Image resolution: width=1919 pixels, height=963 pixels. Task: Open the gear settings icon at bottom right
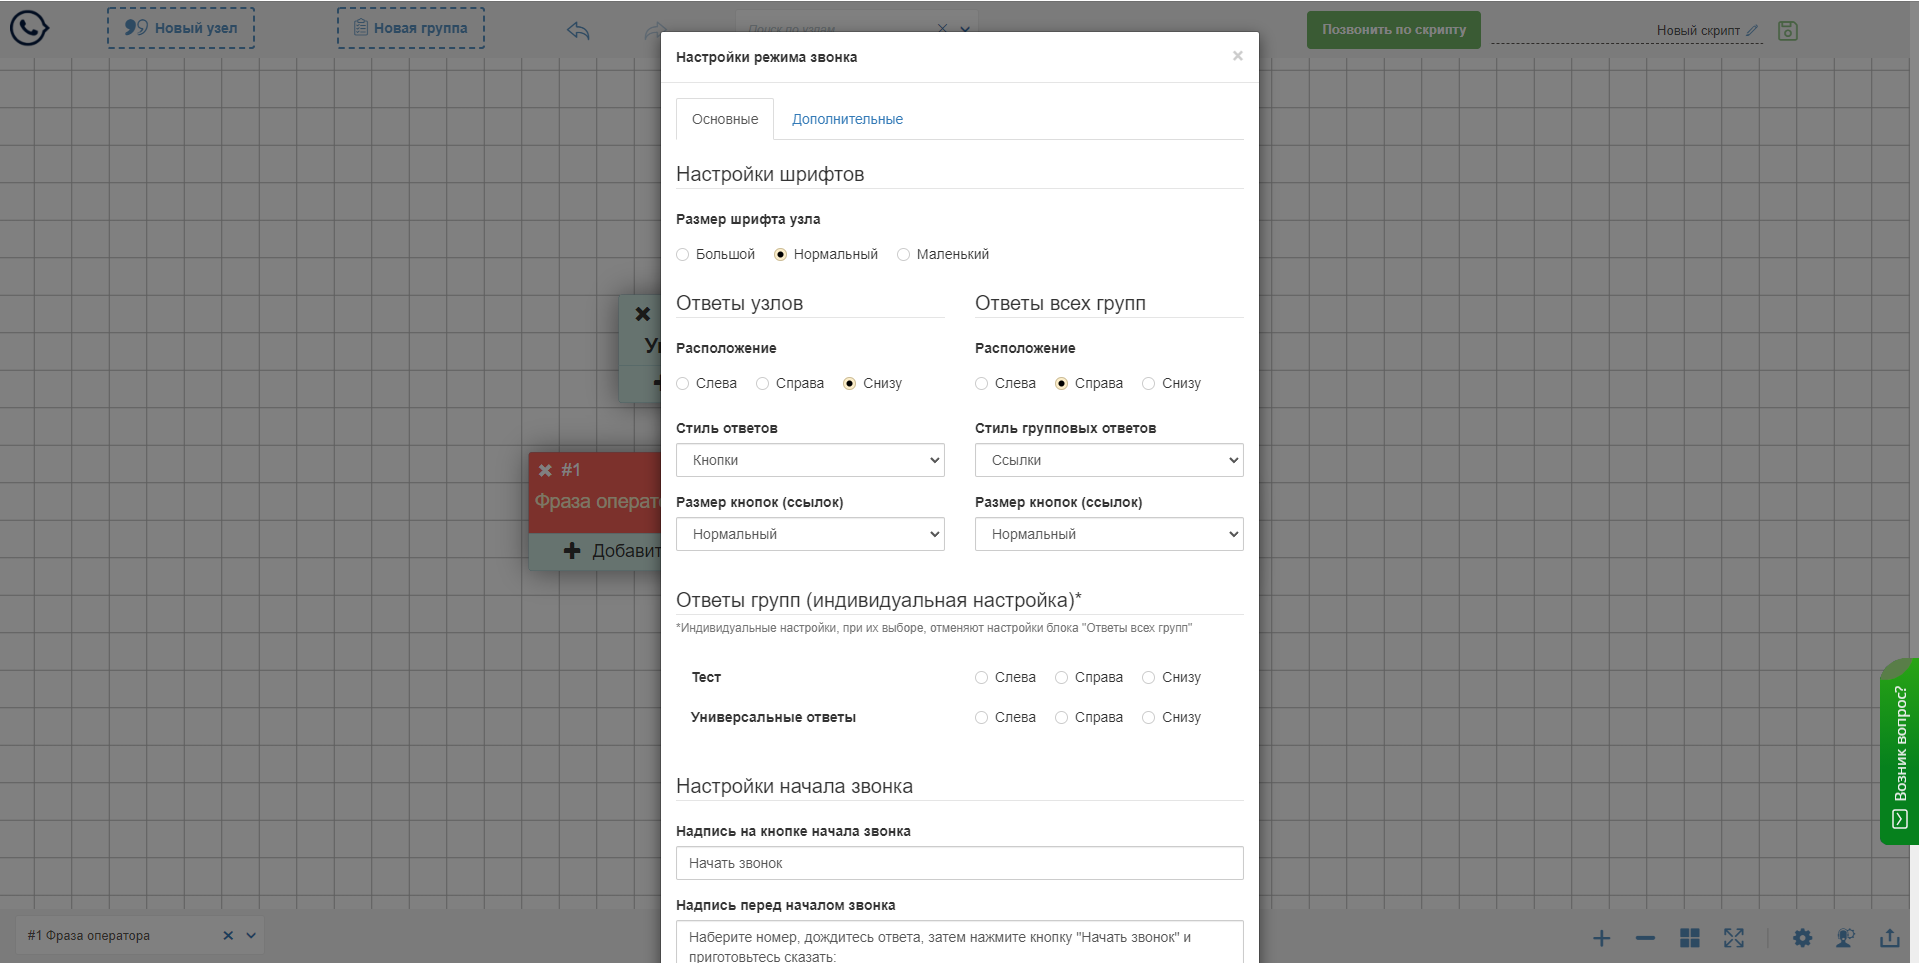1802,938
